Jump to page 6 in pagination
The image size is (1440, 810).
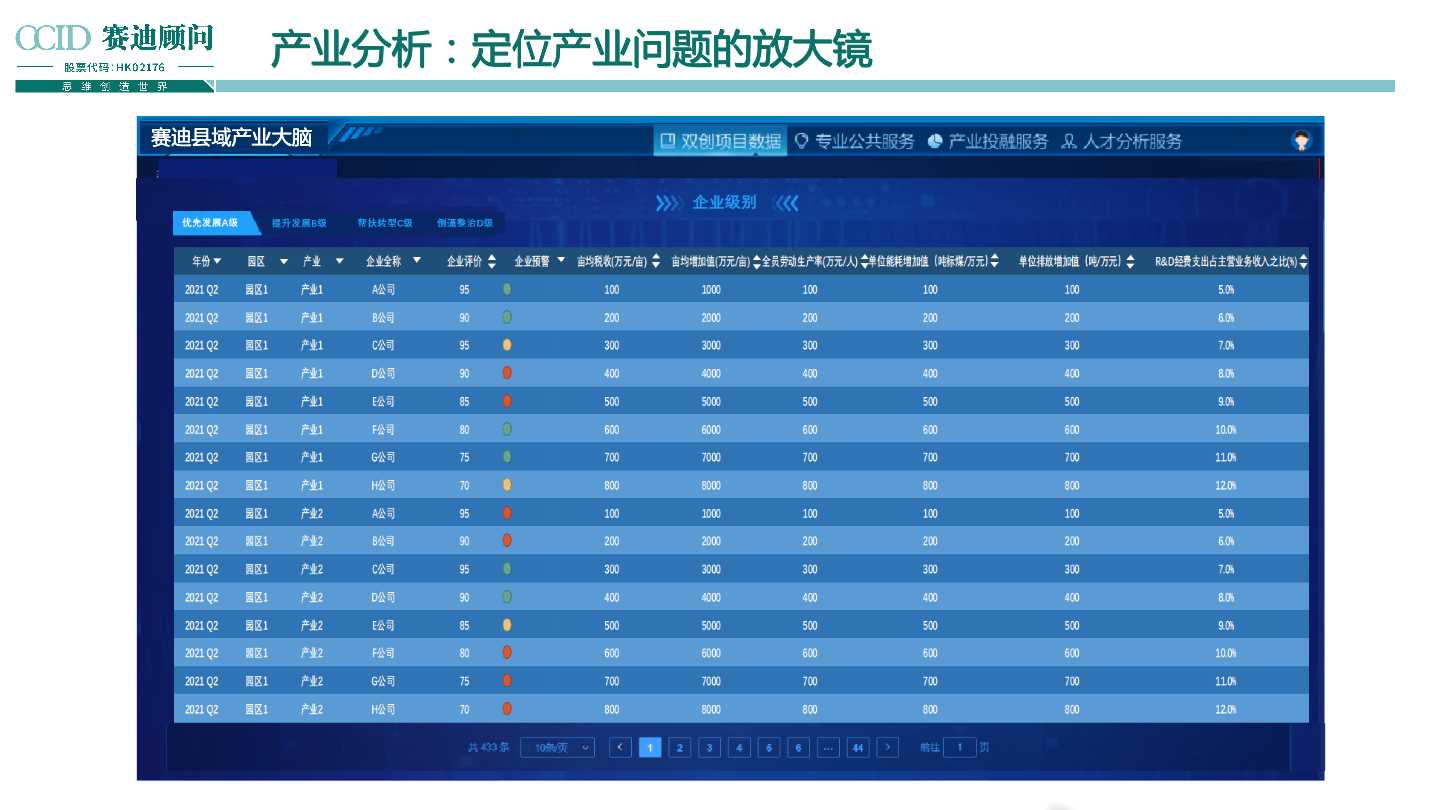[x=798, y=747]
